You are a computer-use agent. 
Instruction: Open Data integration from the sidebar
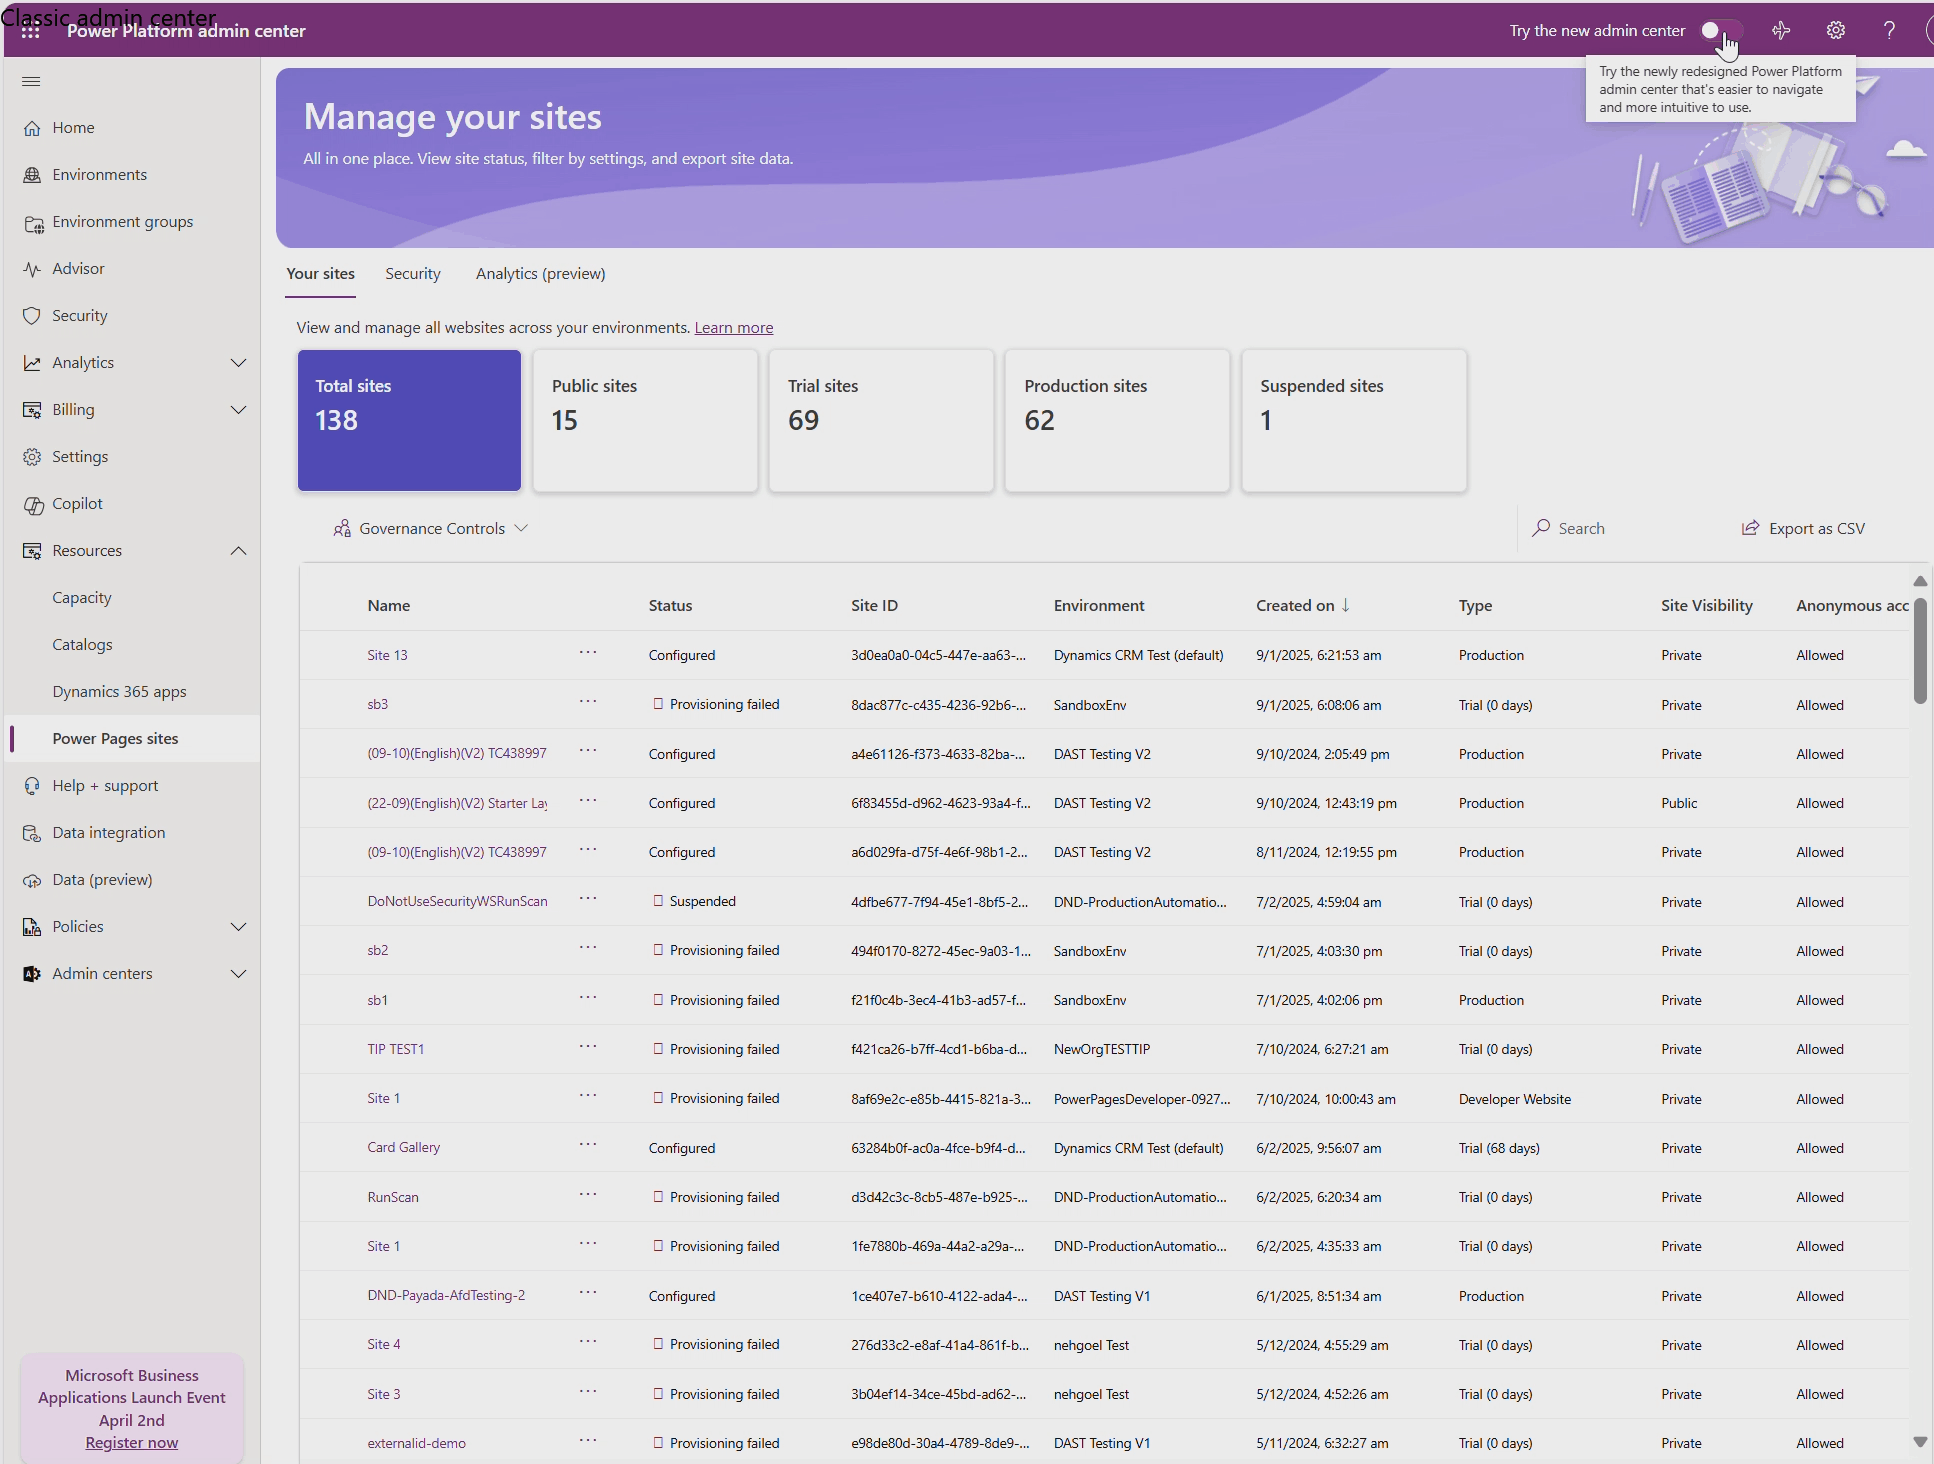(108, 832)
